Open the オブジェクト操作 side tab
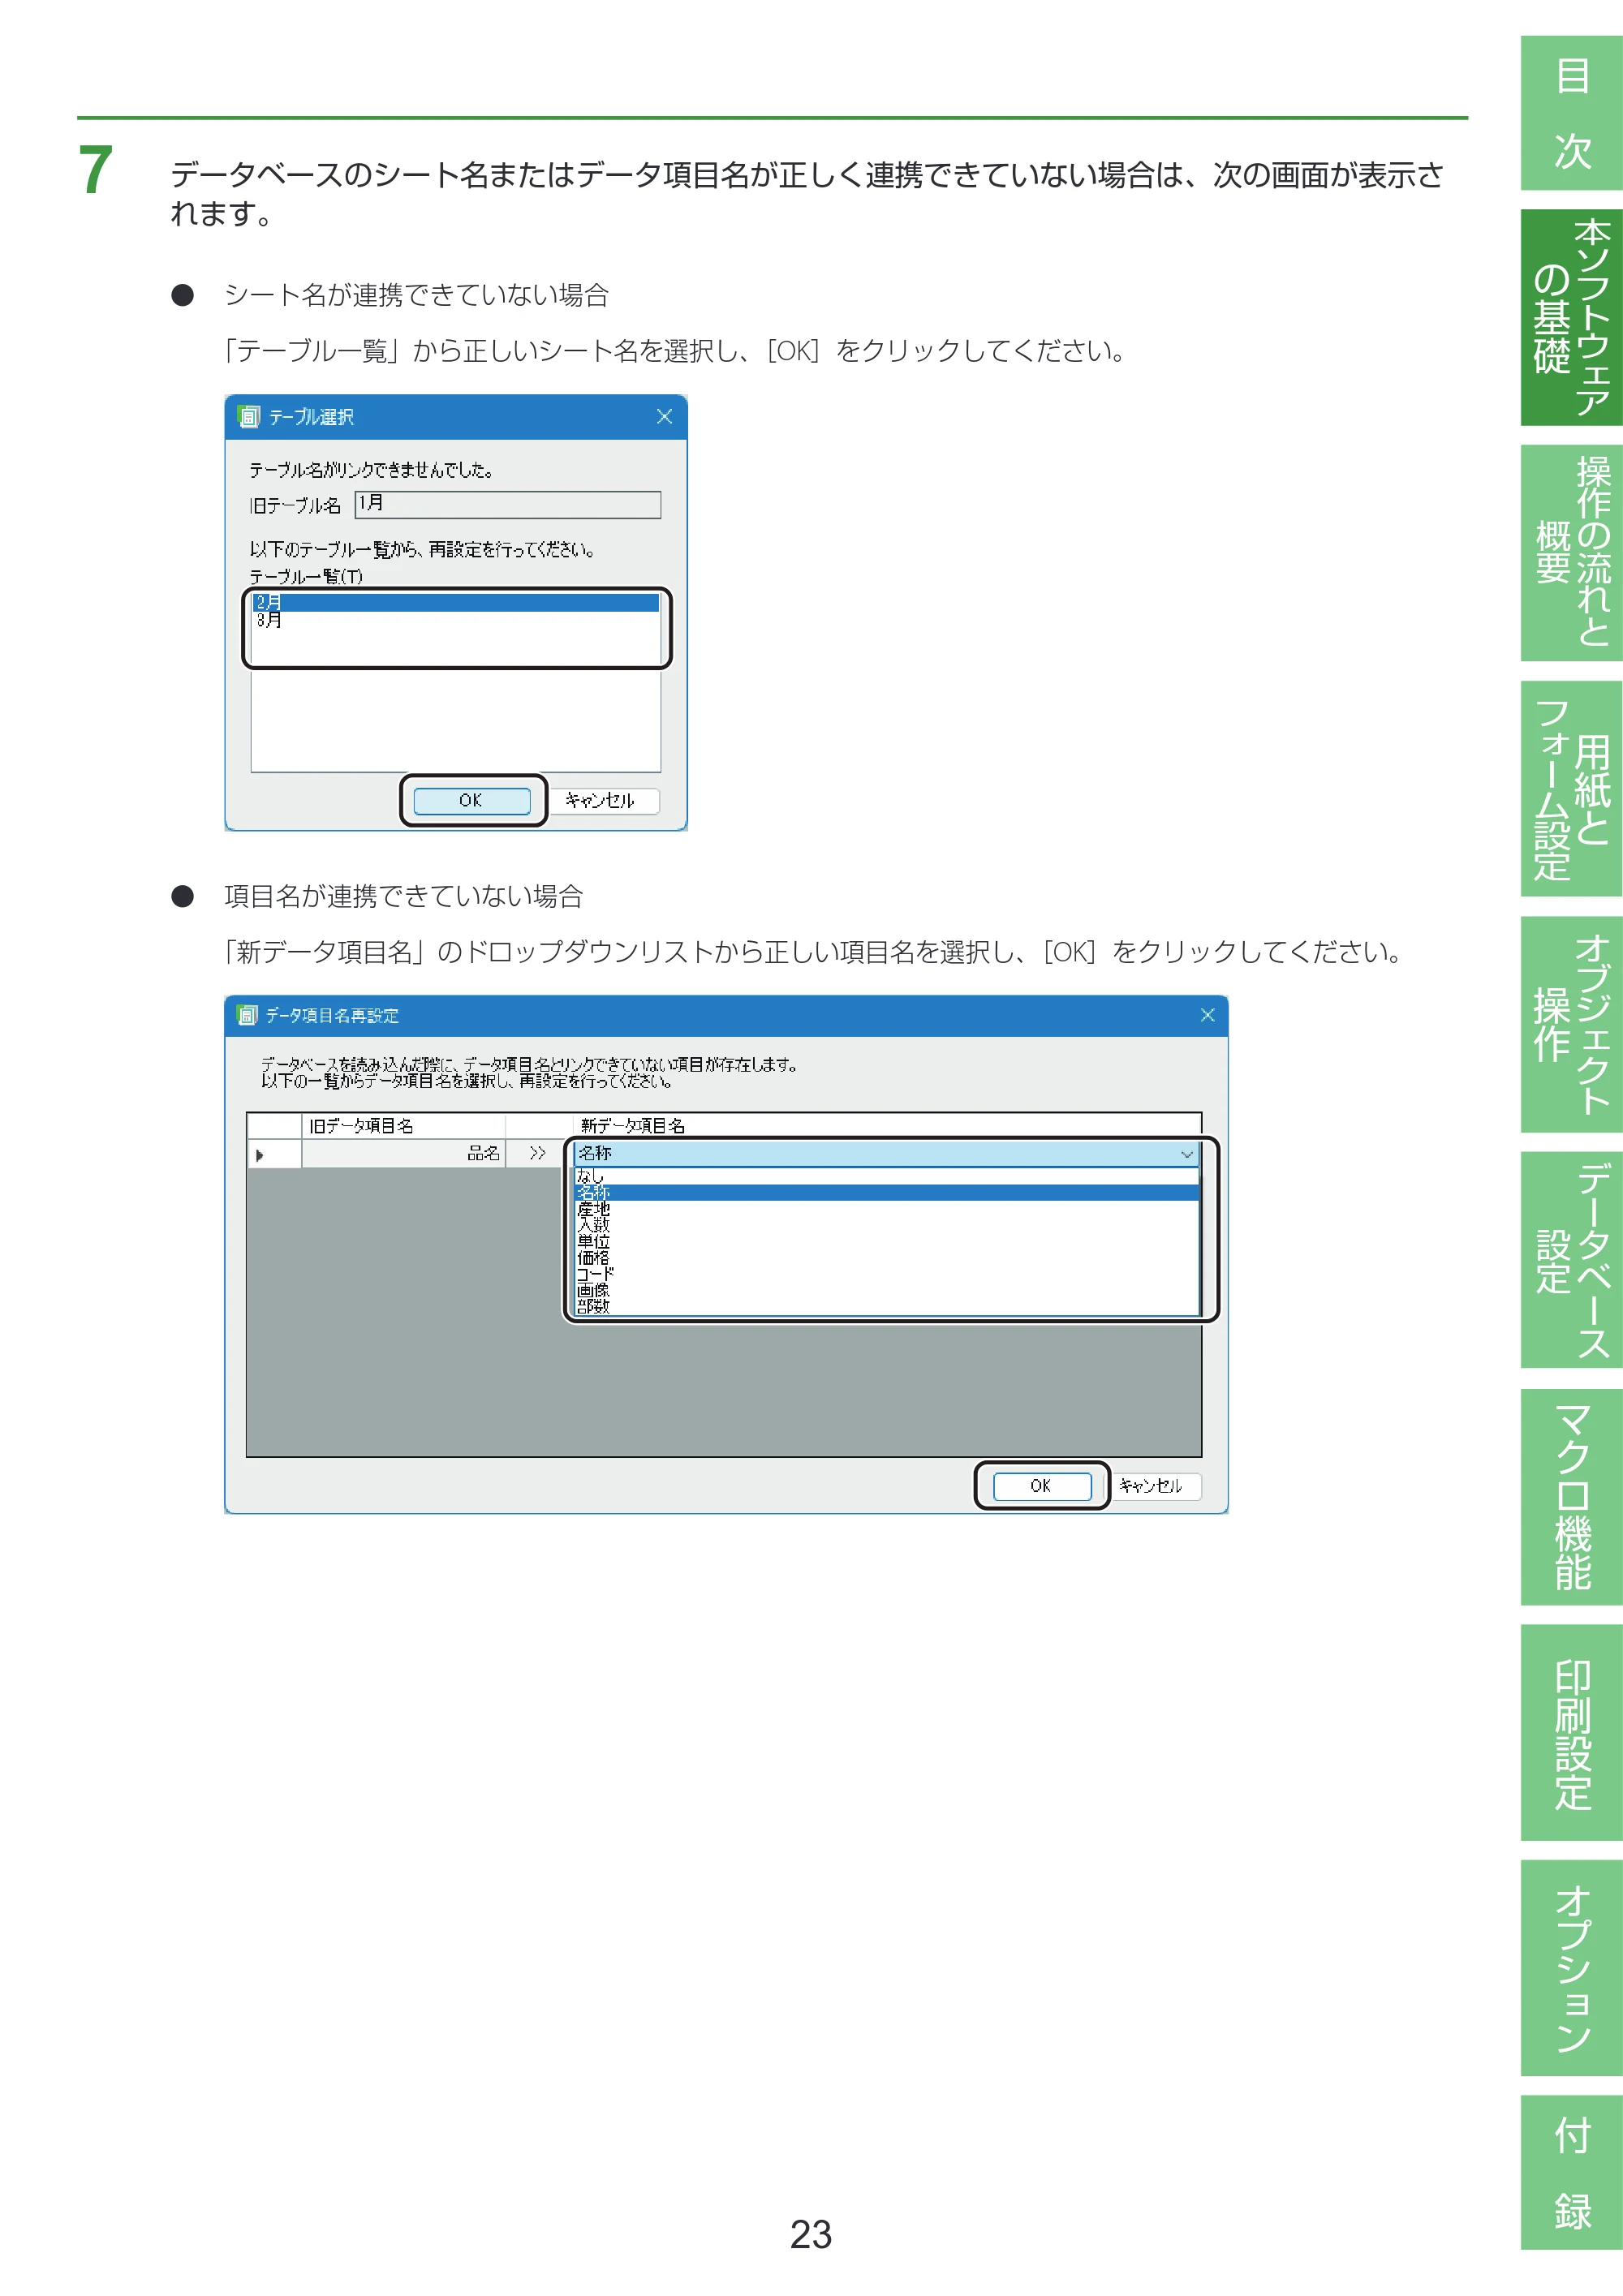The image size is (1623, 2296). pyautogui.click(x=1571, y=1024)
